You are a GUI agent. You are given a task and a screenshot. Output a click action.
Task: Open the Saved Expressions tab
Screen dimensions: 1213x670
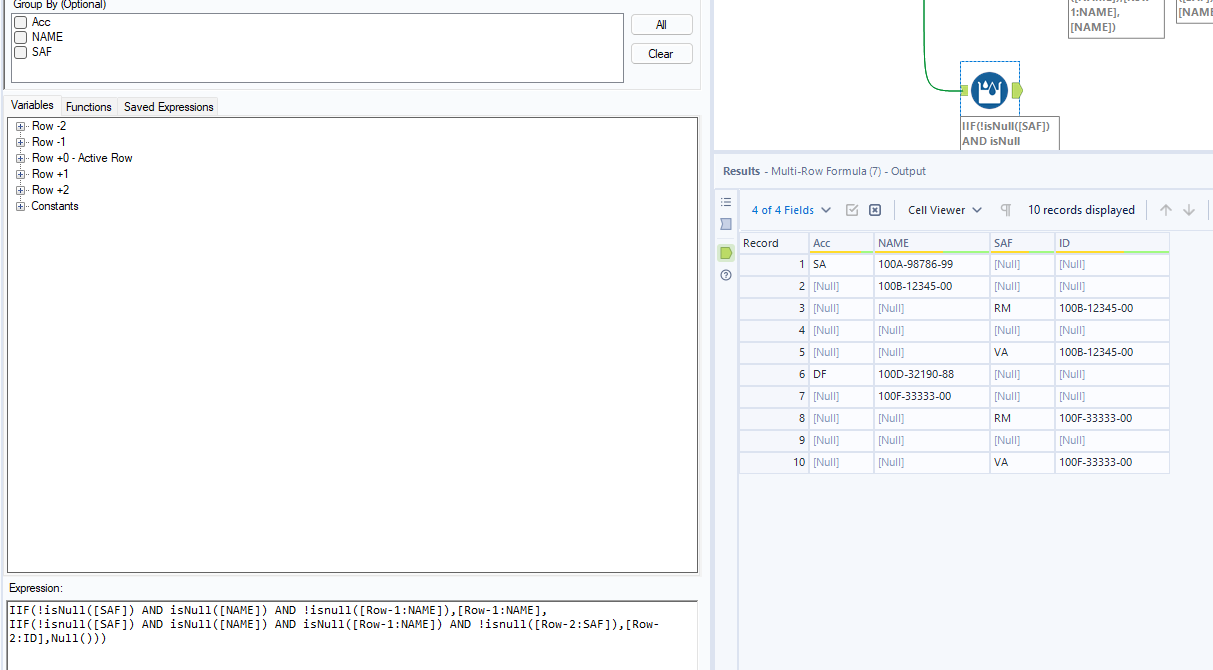[167, 106]
